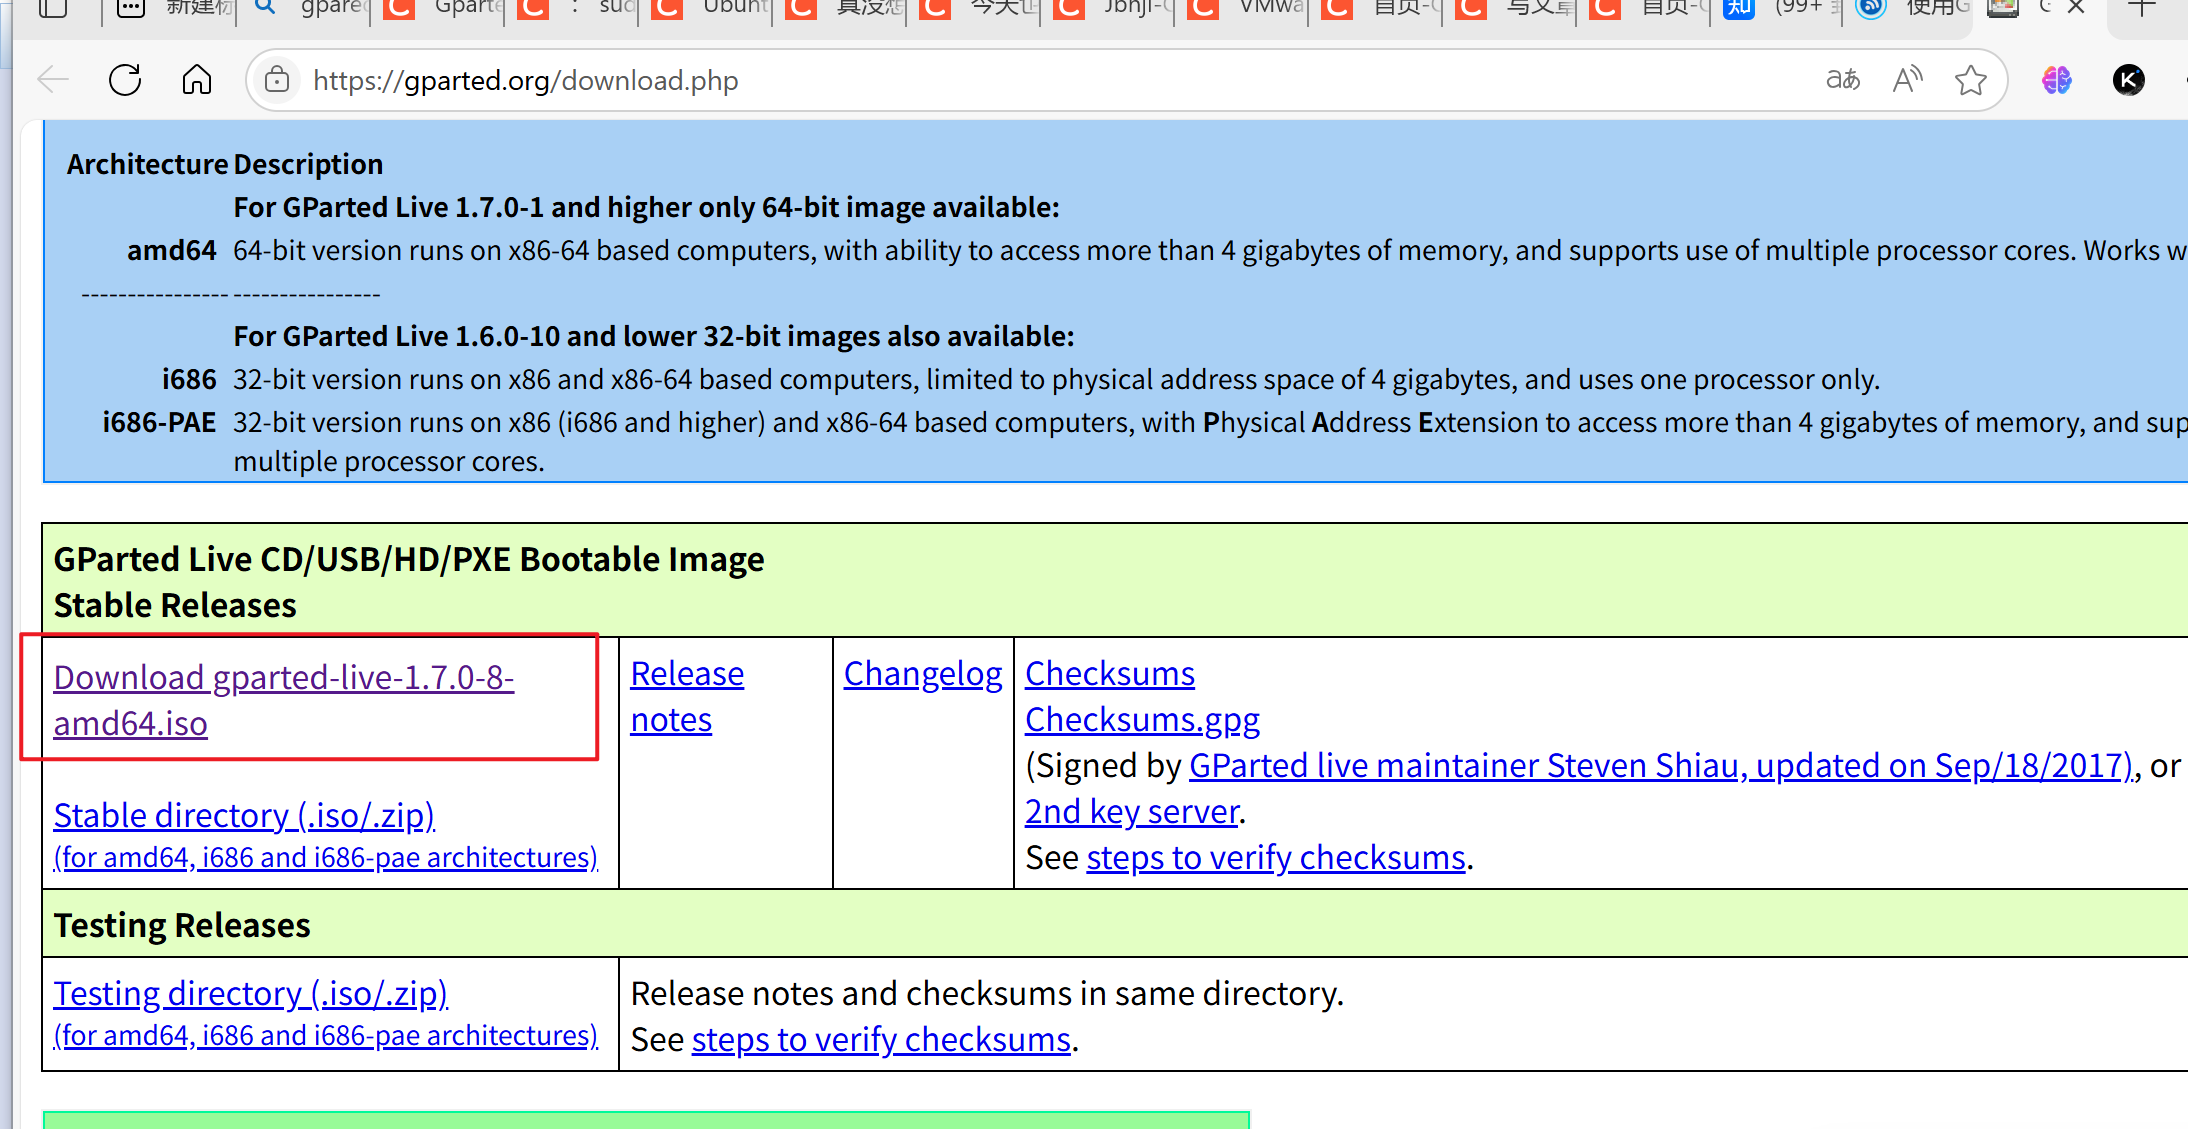The width and height of the screenshot is (2188, 1129).
Task: Open stable architectures link below Stable directory
Action: [x=326, y=857]
